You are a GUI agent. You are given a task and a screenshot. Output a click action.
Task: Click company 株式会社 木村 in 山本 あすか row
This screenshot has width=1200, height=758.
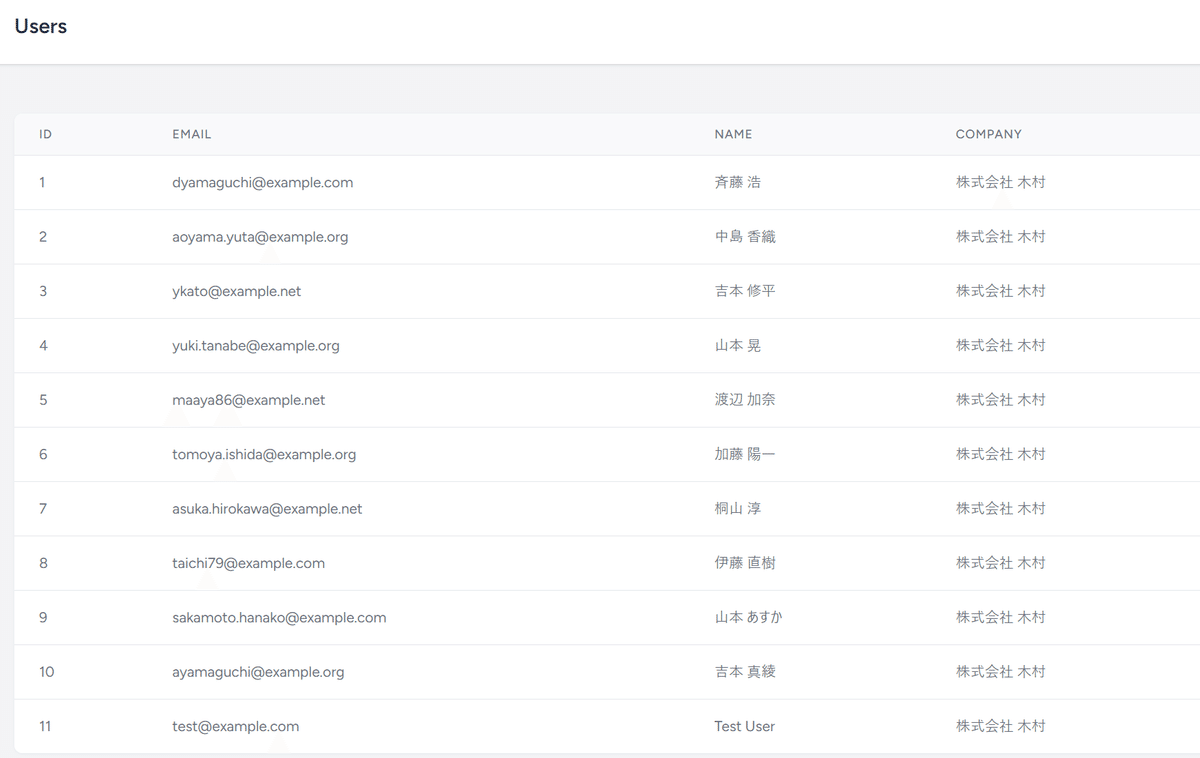point(1001,617)
